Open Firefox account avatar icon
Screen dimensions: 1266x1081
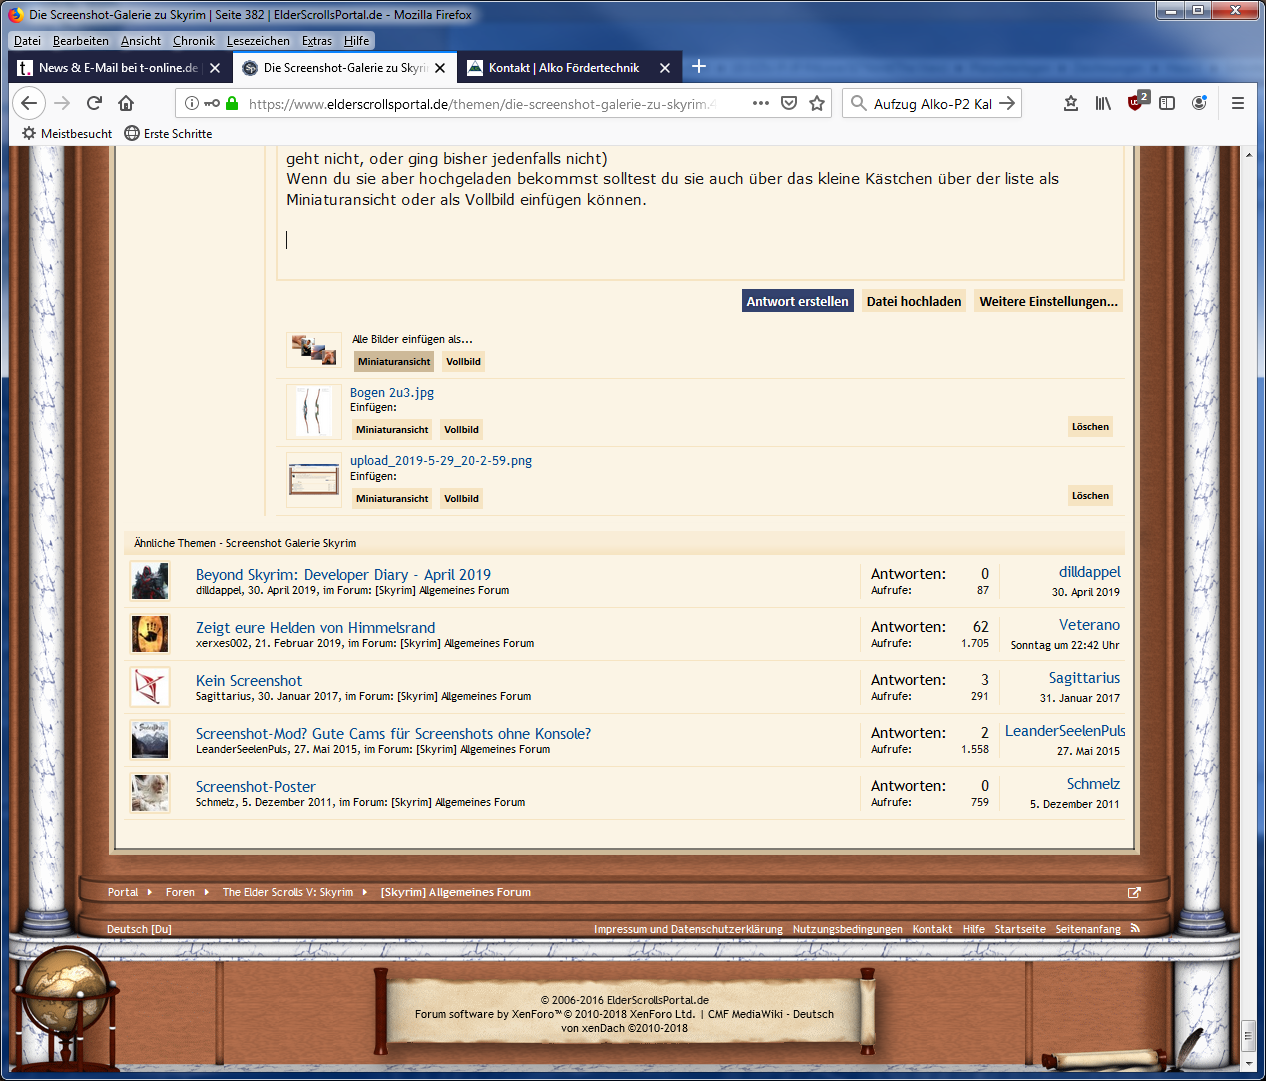[x=1199, y=103]
